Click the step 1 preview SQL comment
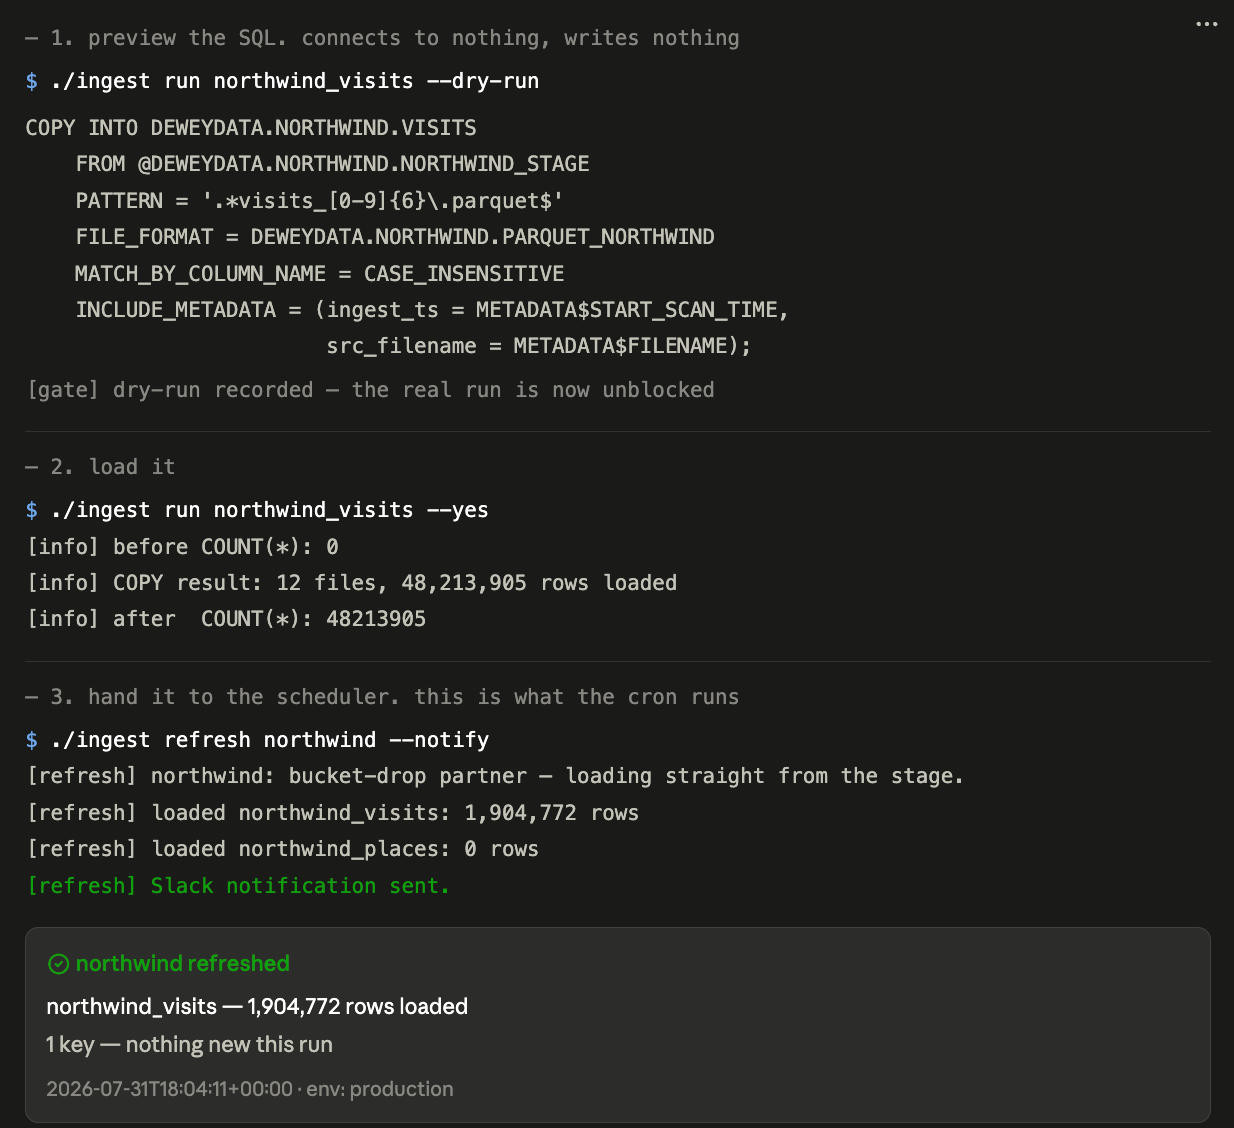Viewport: 1234px width, 1128px height. coord(382,38)
